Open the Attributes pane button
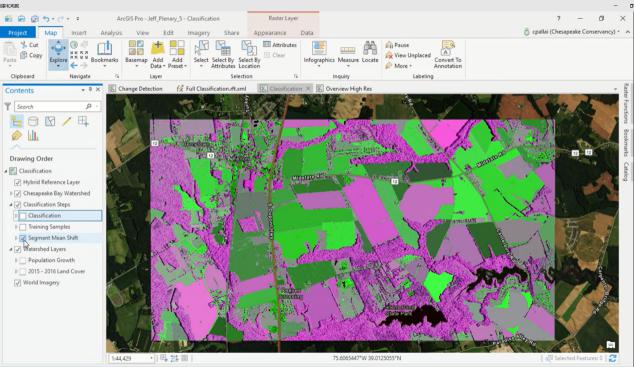The width and height of the screenshot is (634, 367). [x=280, y=45]
